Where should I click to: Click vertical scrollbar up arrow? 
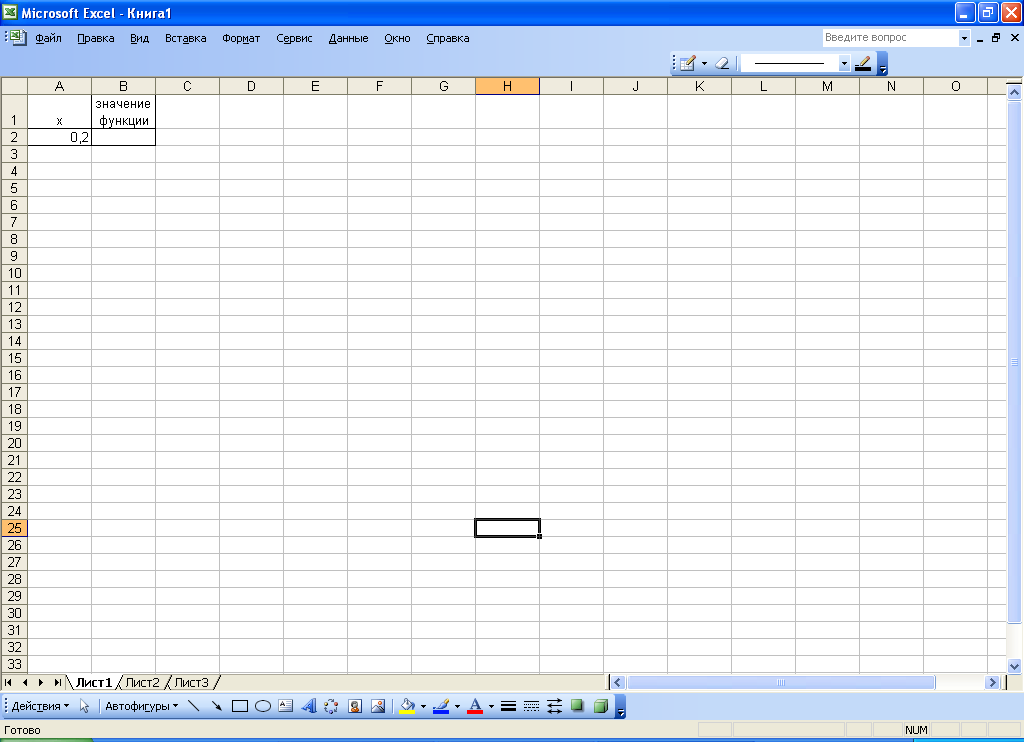point(1014,92)
